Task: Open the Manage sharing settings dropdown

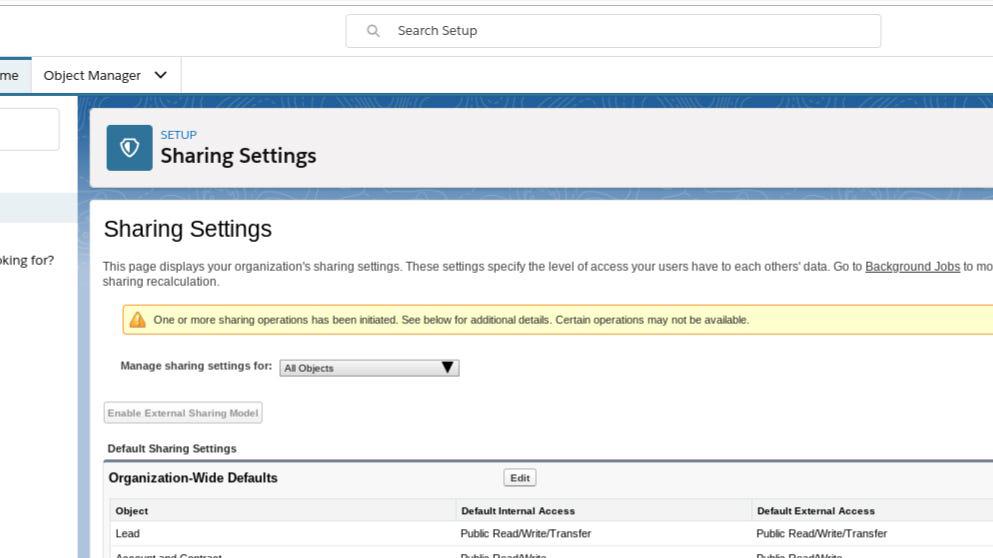Action: click(x=368, y=368)
